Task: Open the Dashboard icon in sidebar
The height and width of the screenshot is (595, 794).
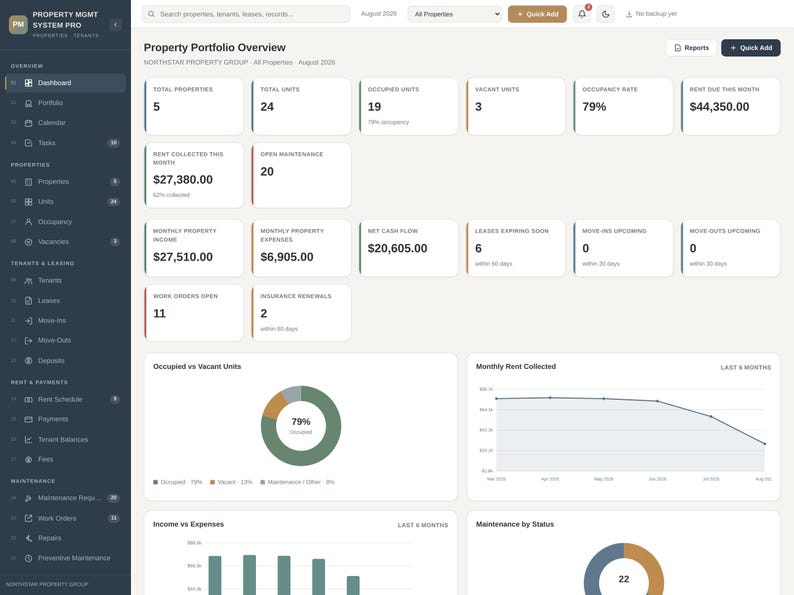Action: tap(28, 83)
